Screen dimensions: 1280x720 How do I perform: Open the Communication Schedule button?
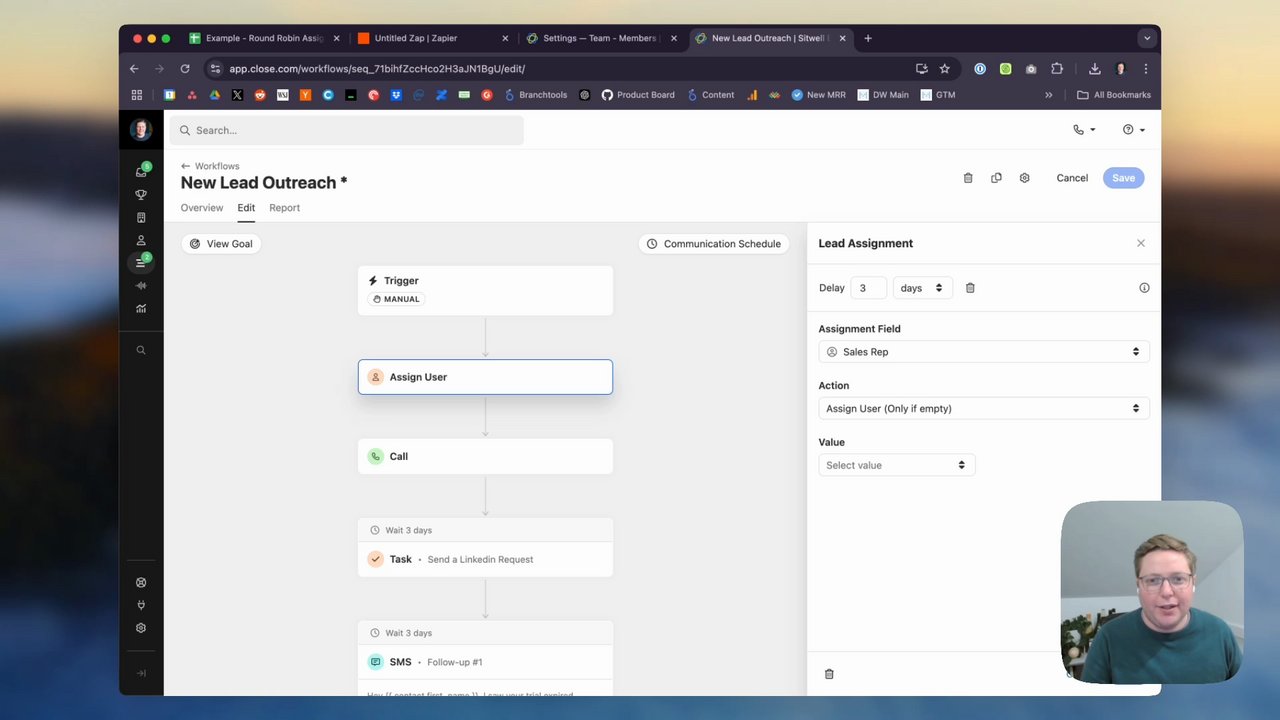pyautogui.click(x=714, y=244)
